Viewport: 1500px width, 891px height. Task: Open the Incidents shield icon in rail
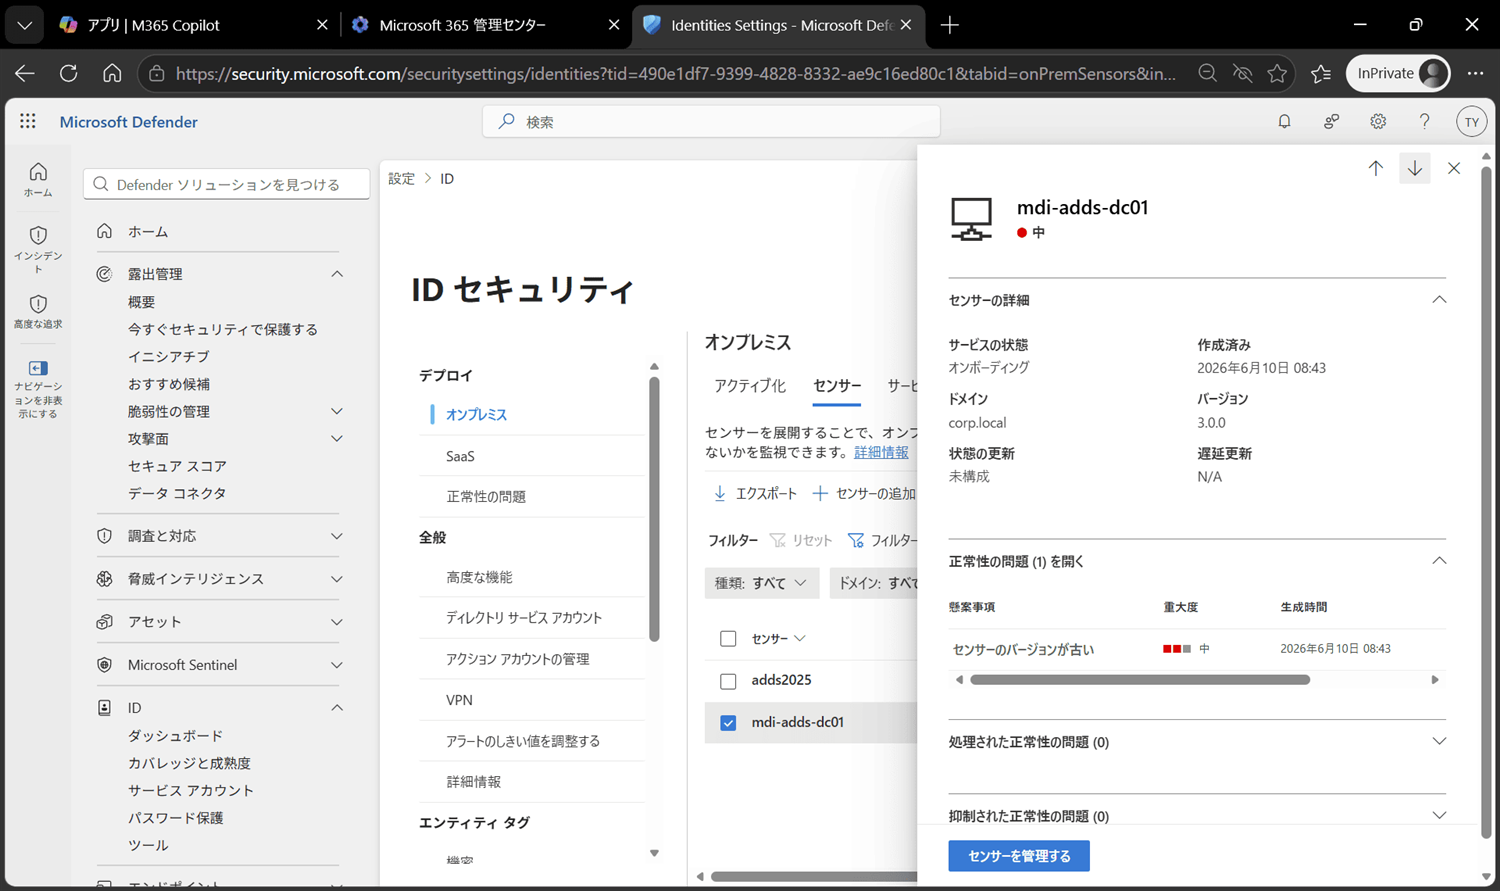pyautogui.click(x=38, y=248)
